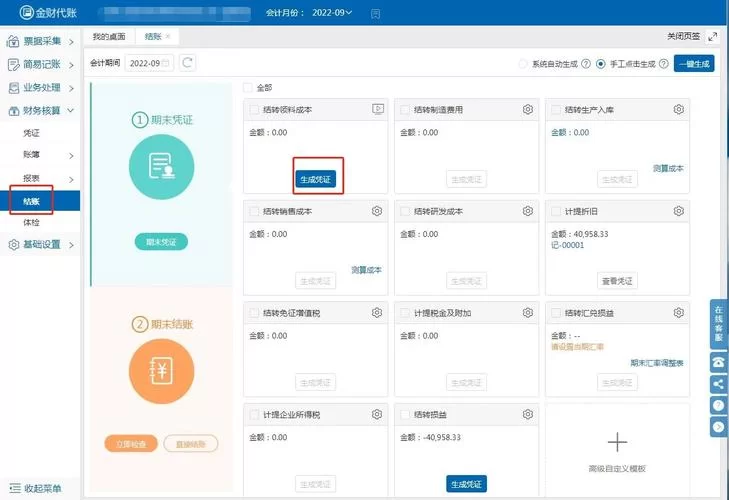Select the 系统自动生成 radio option

[523, 64]
